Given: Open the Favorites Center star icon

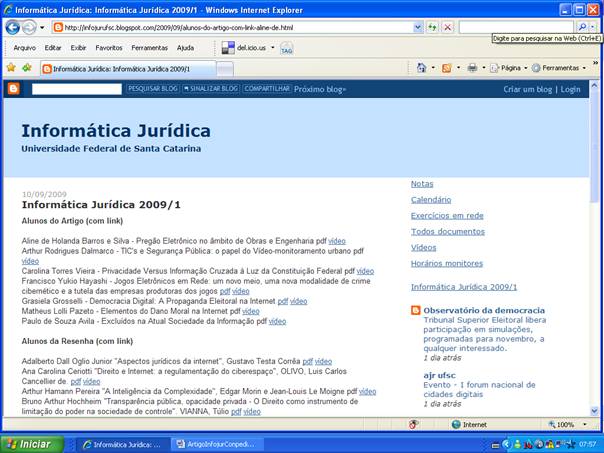Looking at the screenshot, I should click(x=11, y=68).
